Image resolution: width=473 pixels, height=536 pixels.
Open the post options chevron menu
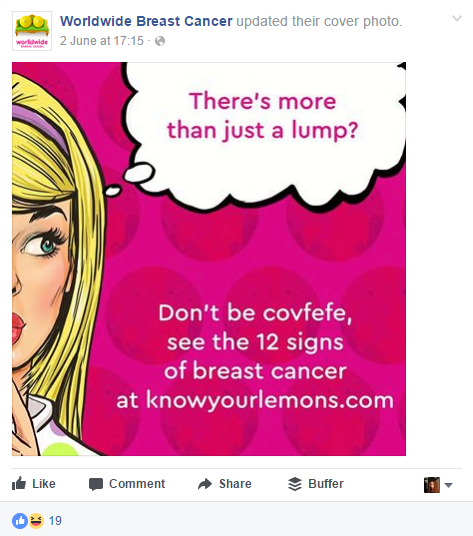pyautogui.click(x=457, y=18)
